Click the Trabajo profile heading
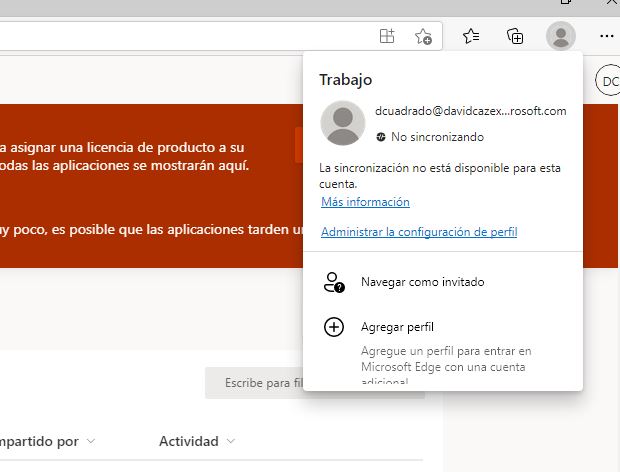The image size is (620, 472). (346, 80)
